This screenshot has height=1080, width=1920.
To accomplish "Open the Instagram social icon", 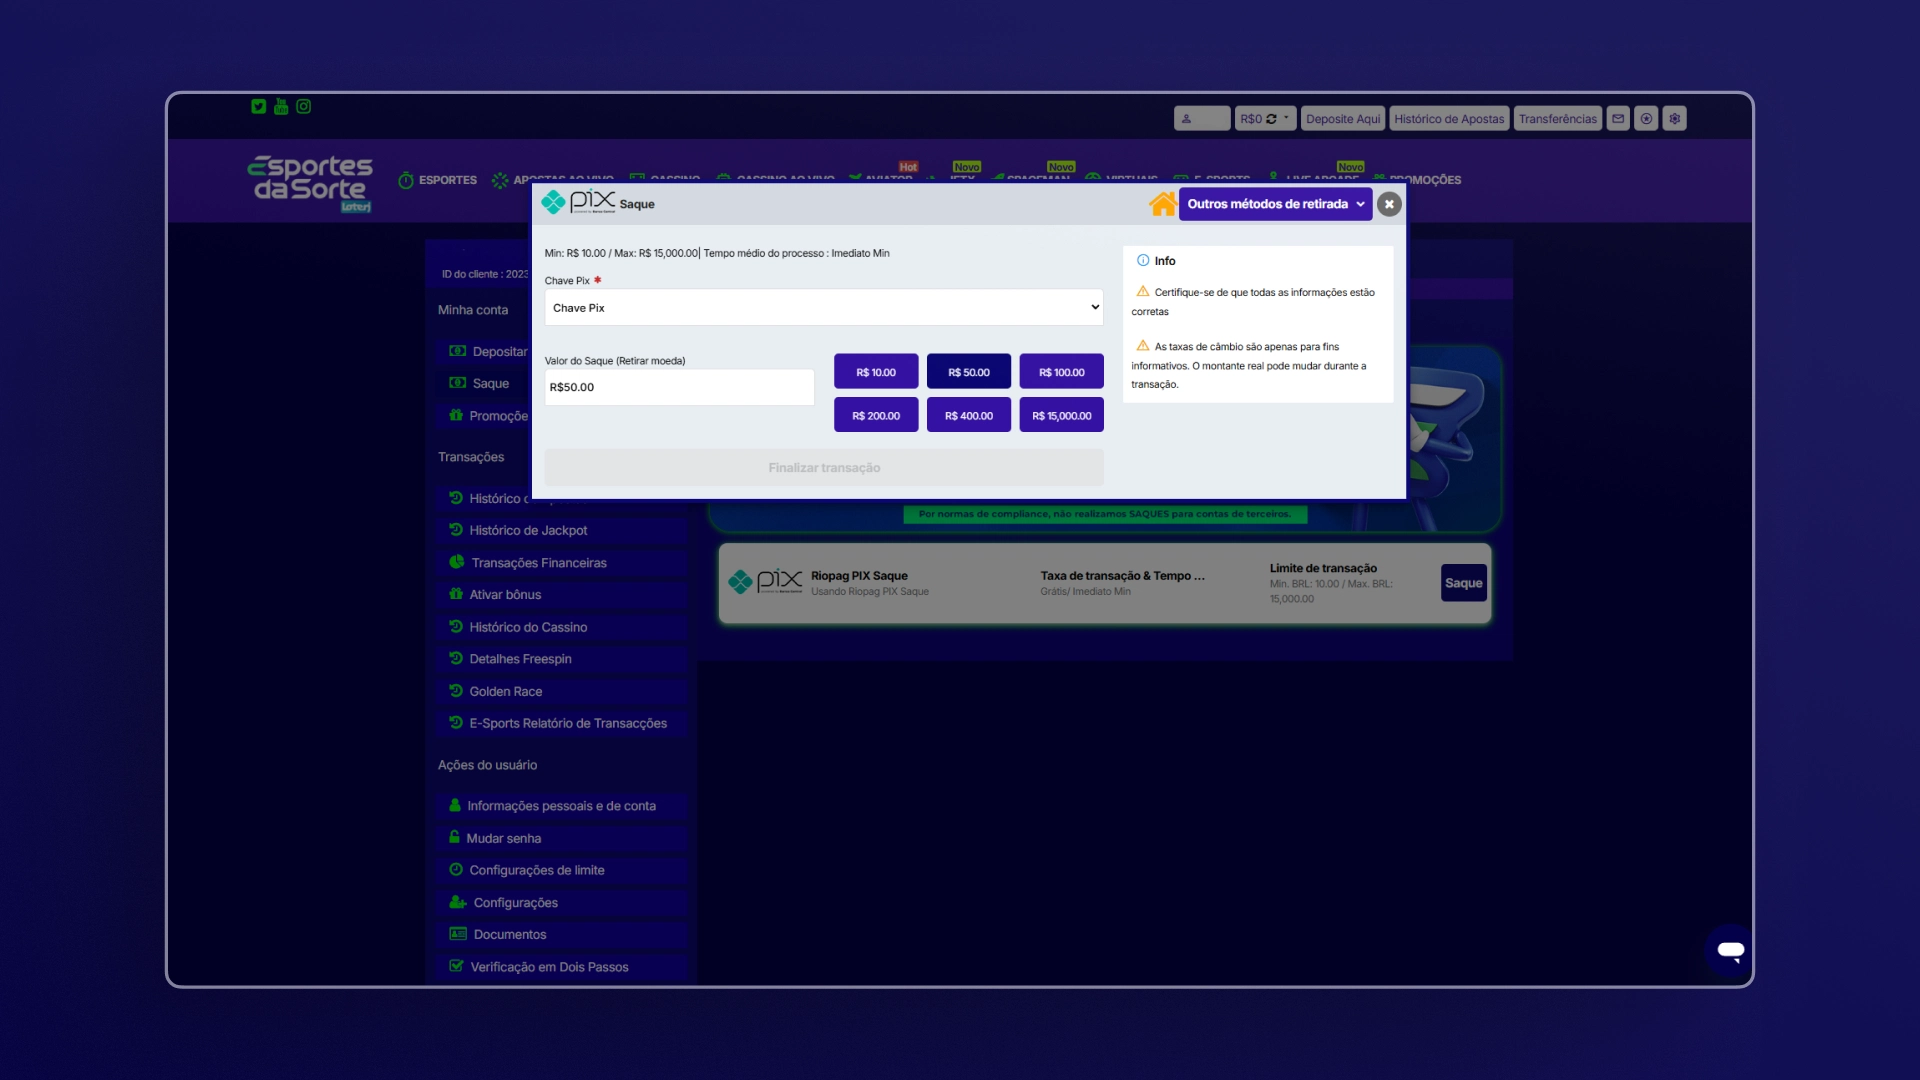I will 304,106.
